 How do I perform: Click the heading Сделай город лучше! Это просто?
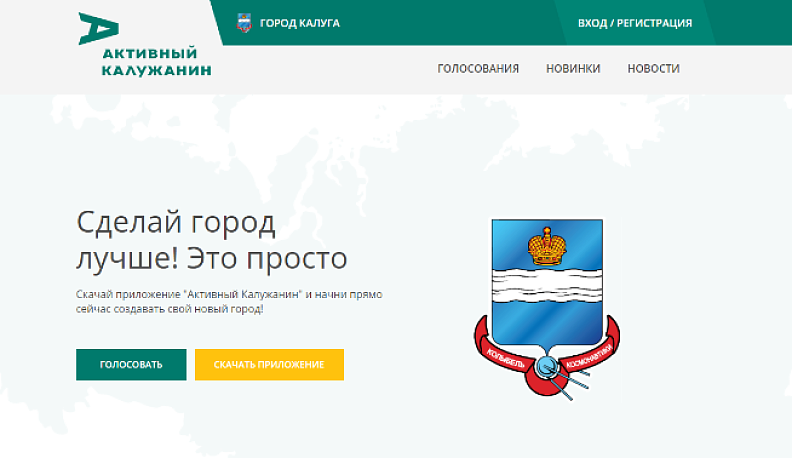pos(212,240)
